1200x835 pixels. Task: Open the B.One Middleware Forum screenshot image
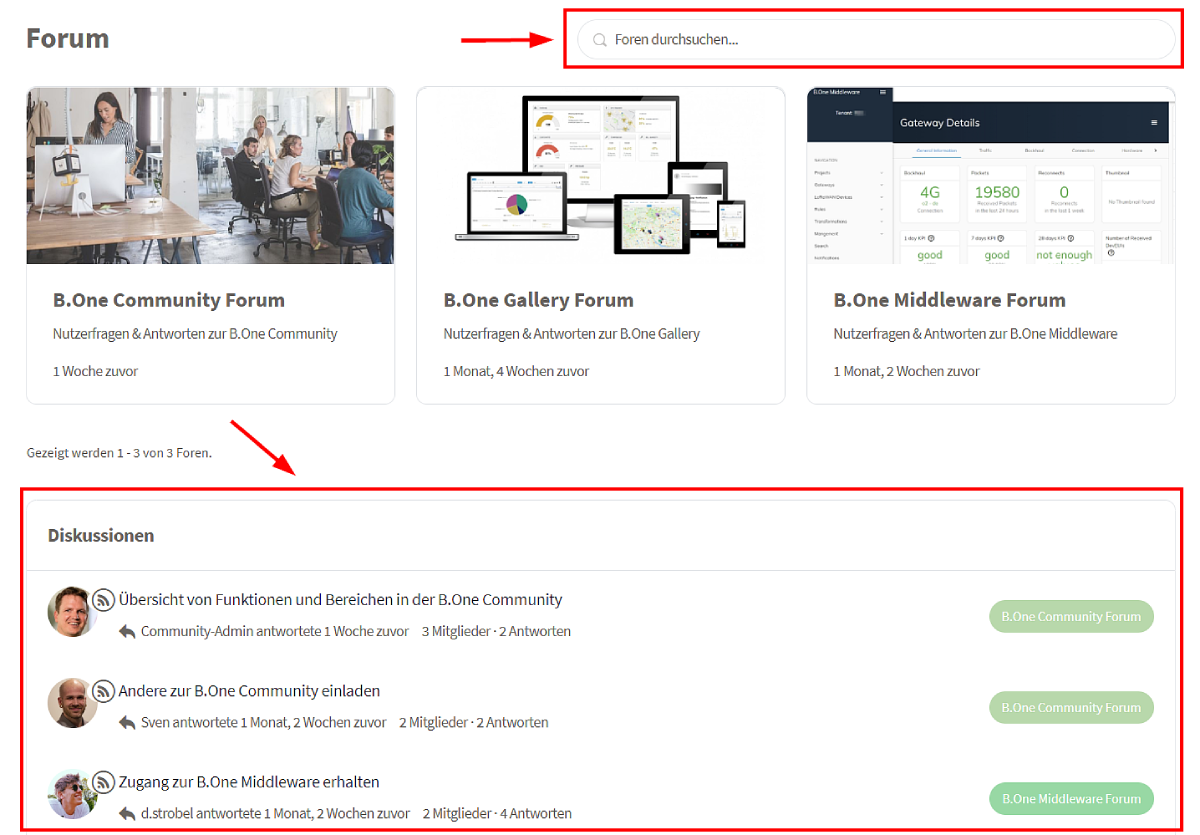pos(990,175)
